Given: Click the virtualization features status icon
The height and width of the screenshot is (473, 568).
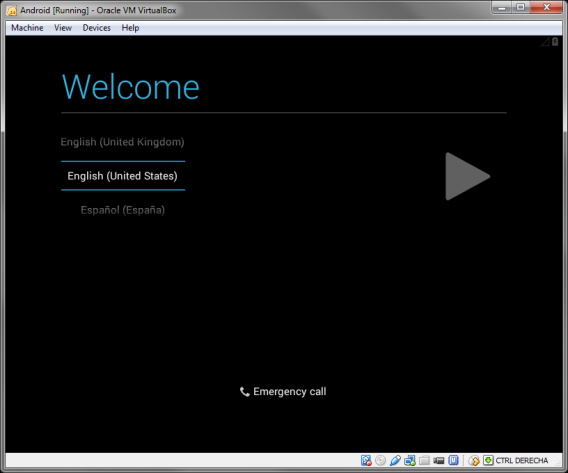Looking at the screenshot, I should (454, 460).
